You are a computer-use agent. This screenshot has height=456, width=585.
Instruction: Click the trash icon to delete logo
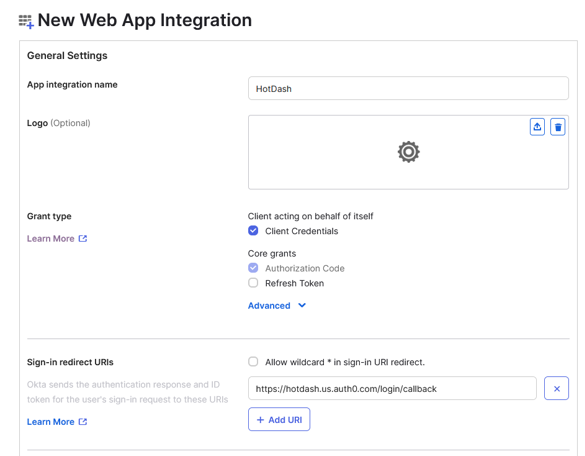(x=558, y=127)
